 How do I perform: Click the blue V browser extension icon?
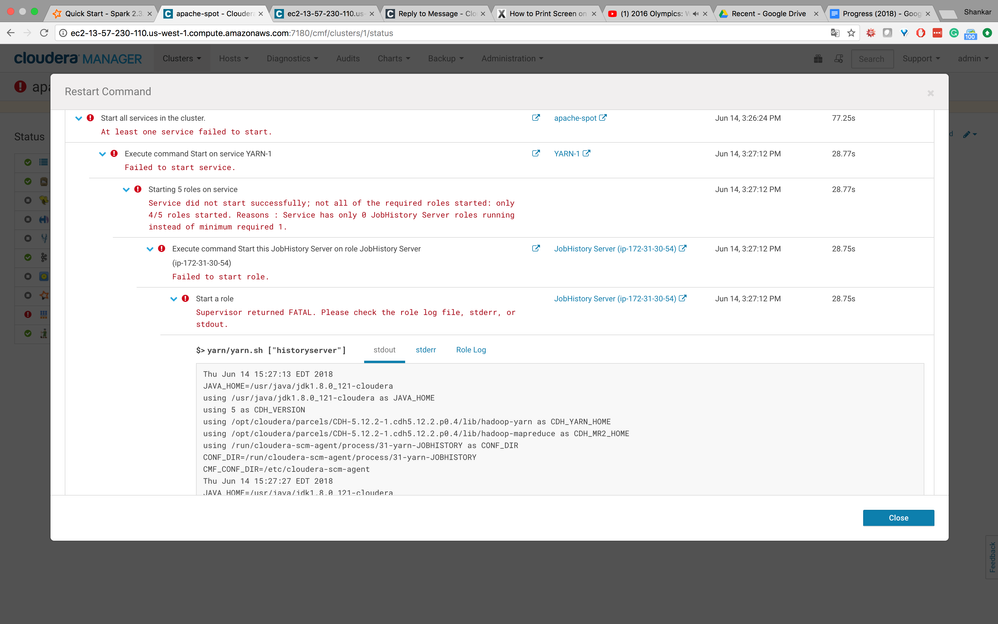[x=904, y=33]
